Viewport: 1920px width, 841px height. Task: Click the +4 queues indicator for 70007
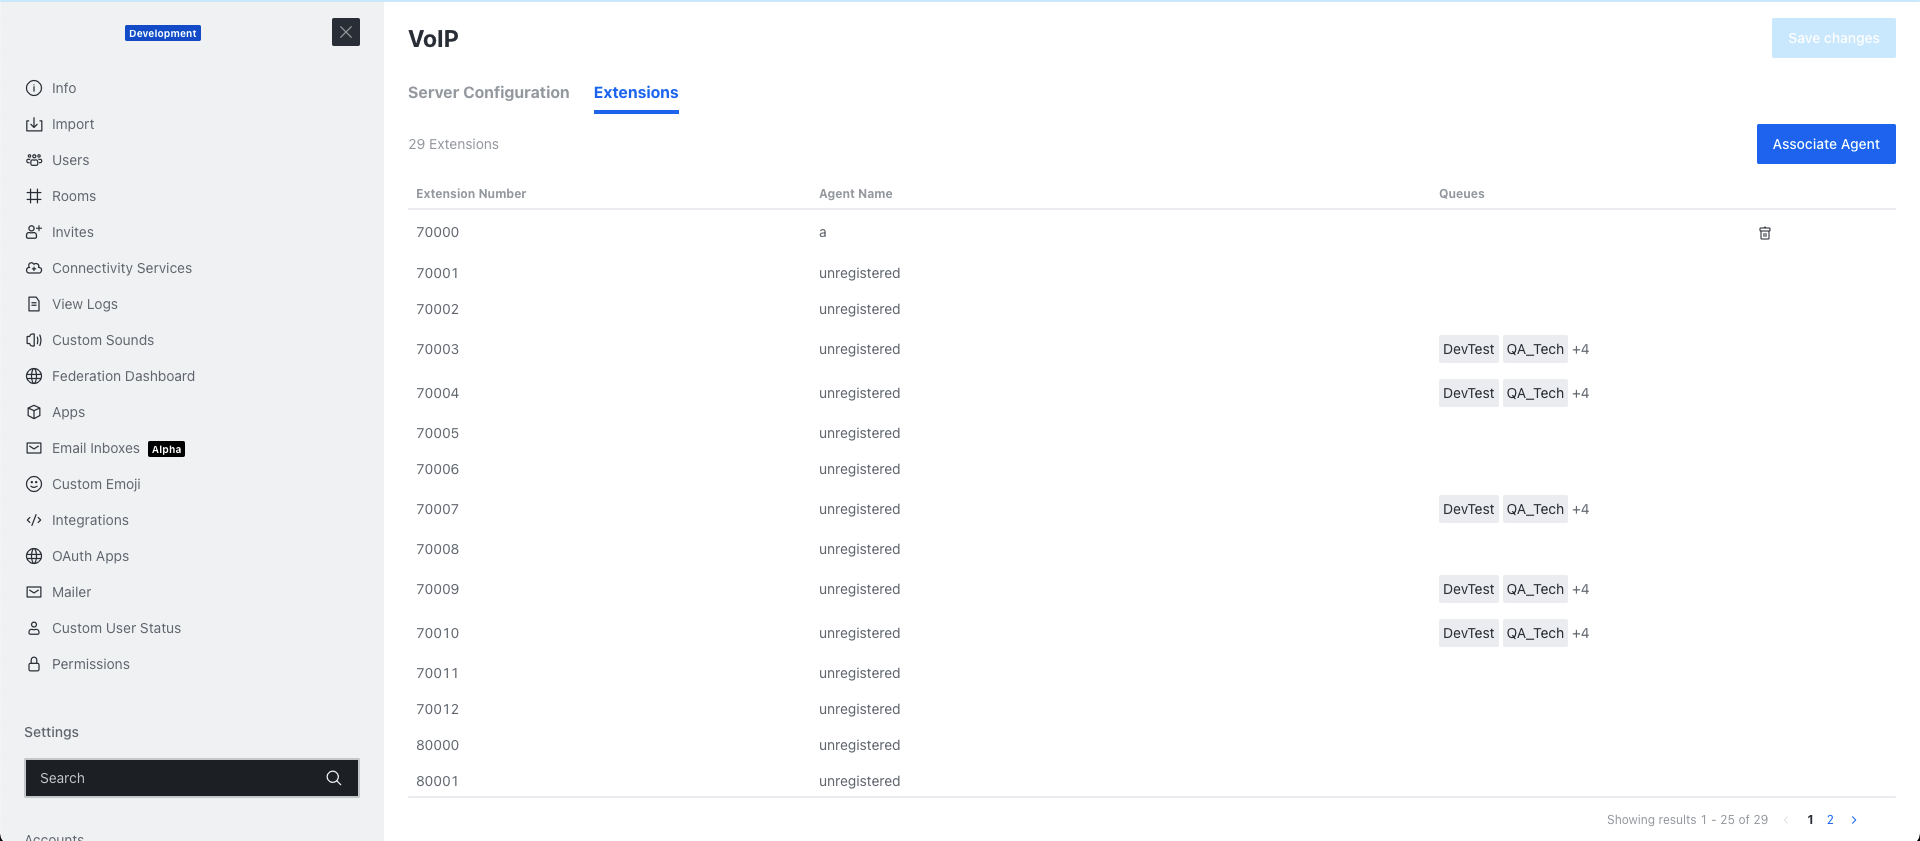(x=1580, y=509)
